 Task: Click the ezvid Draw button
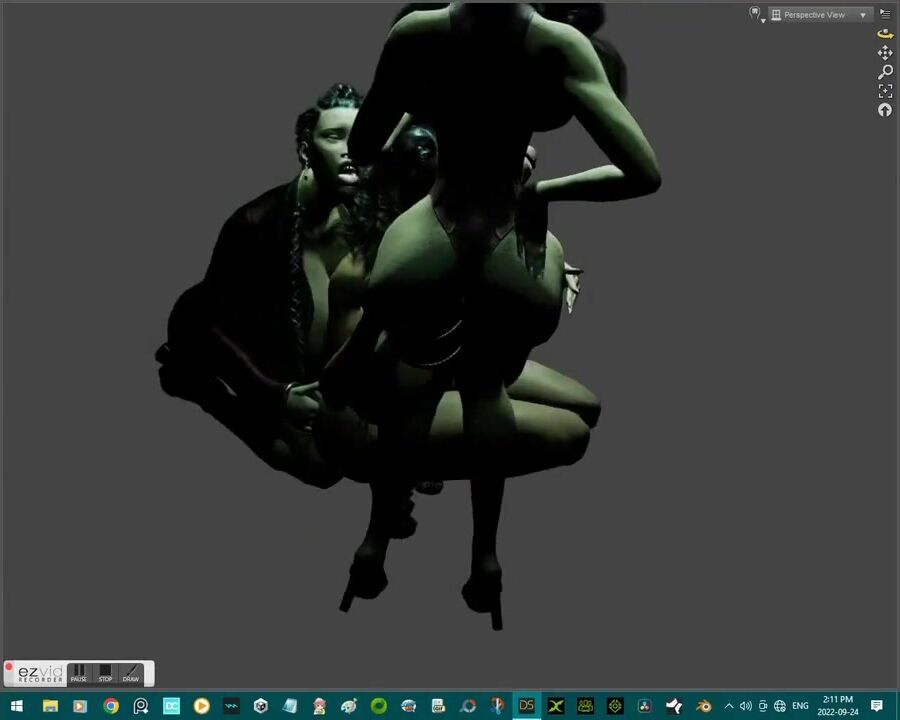pos(131,673)
